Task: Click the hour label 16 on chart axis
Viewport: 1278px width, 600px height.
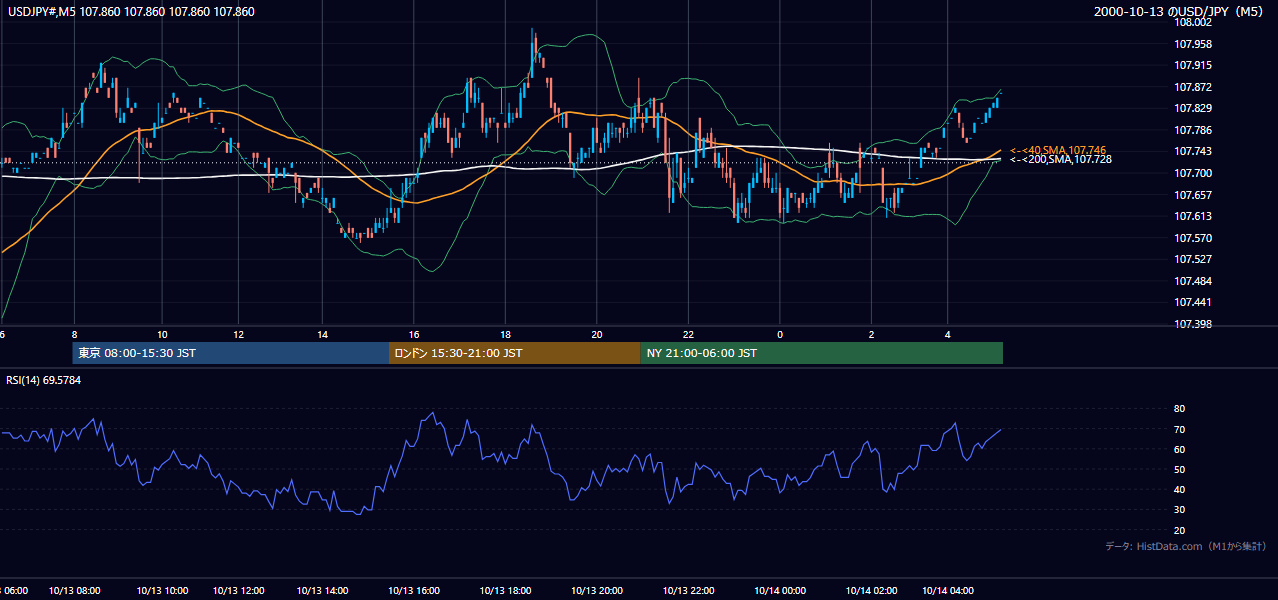Action: [414, 334]
